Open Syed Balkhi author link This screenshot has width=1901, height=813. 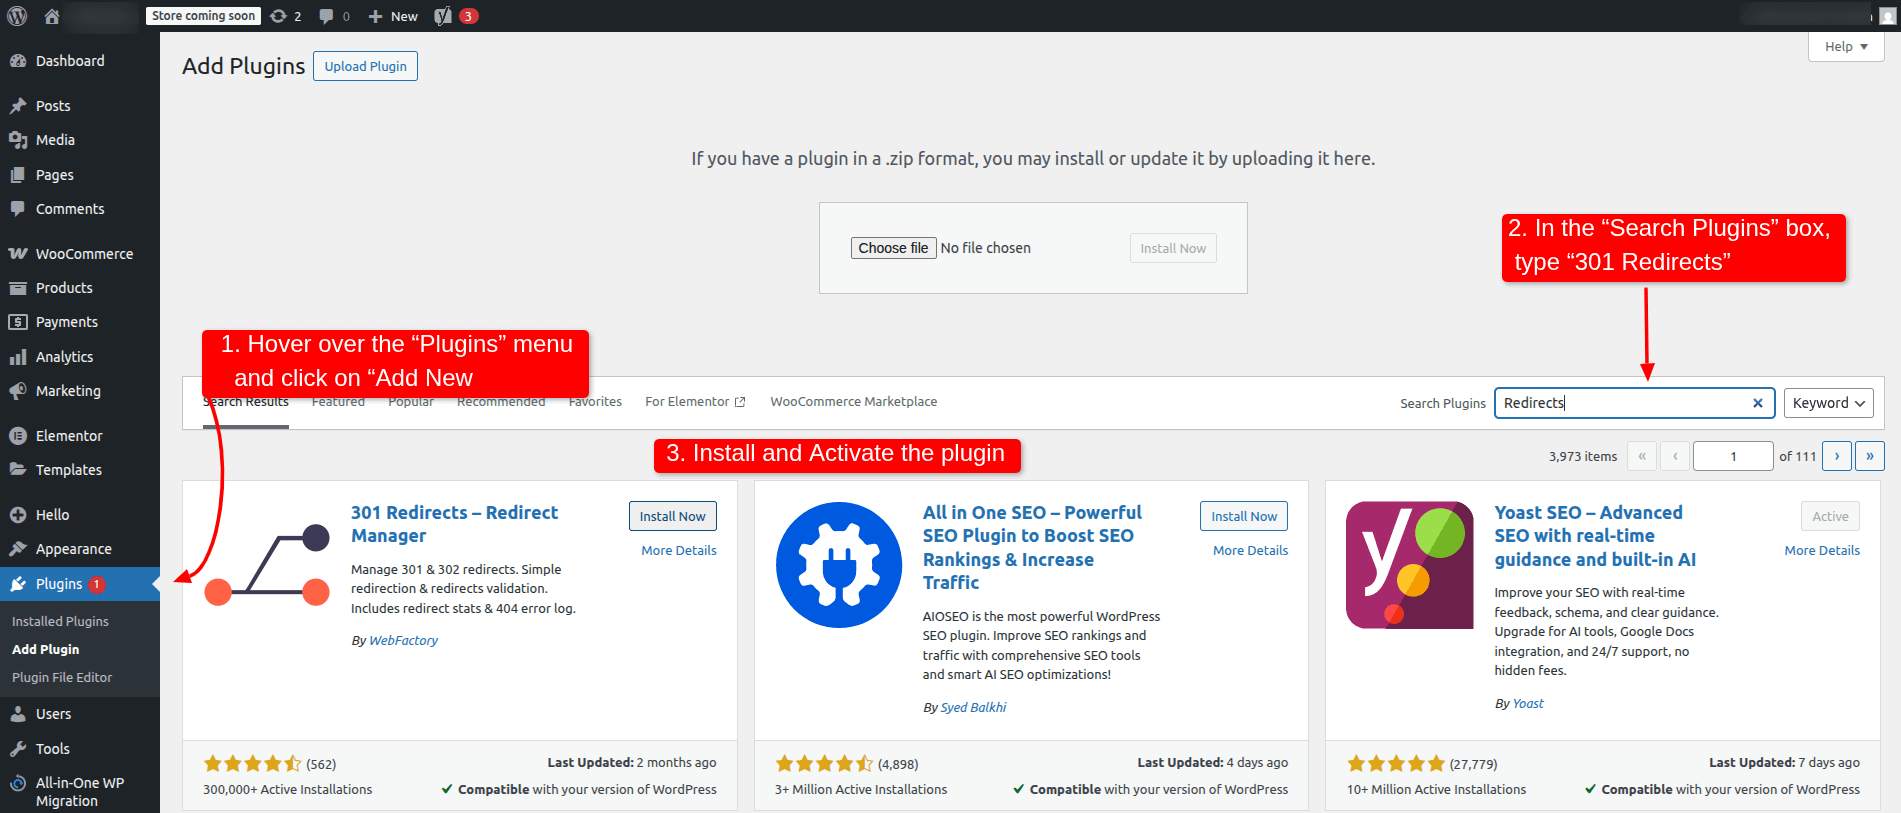click(973, 708)
